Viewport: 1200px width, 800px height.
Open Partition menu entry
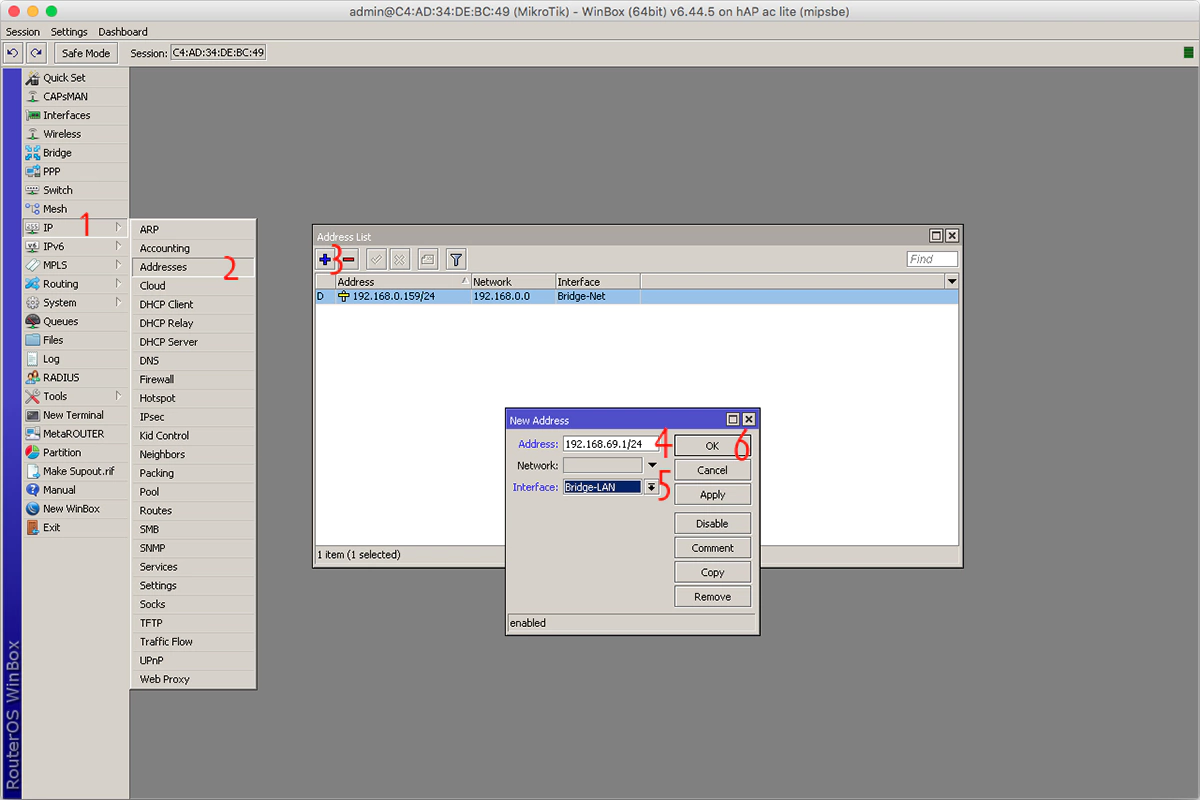[x=76, y=452]
